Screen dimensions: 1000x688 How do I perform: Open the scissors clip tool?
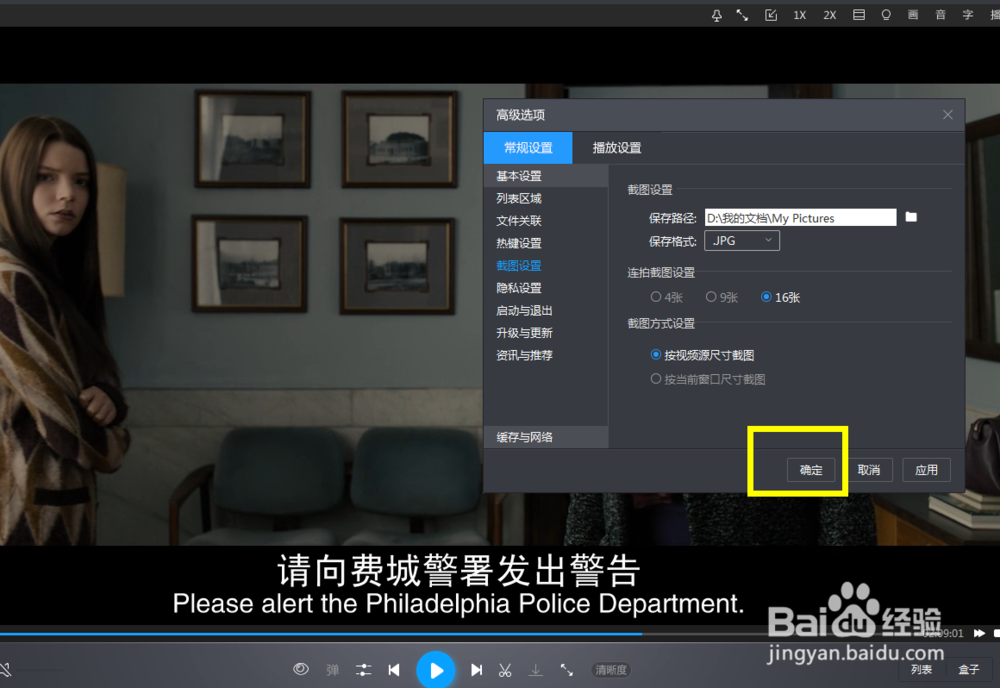[x=505, y=670]
